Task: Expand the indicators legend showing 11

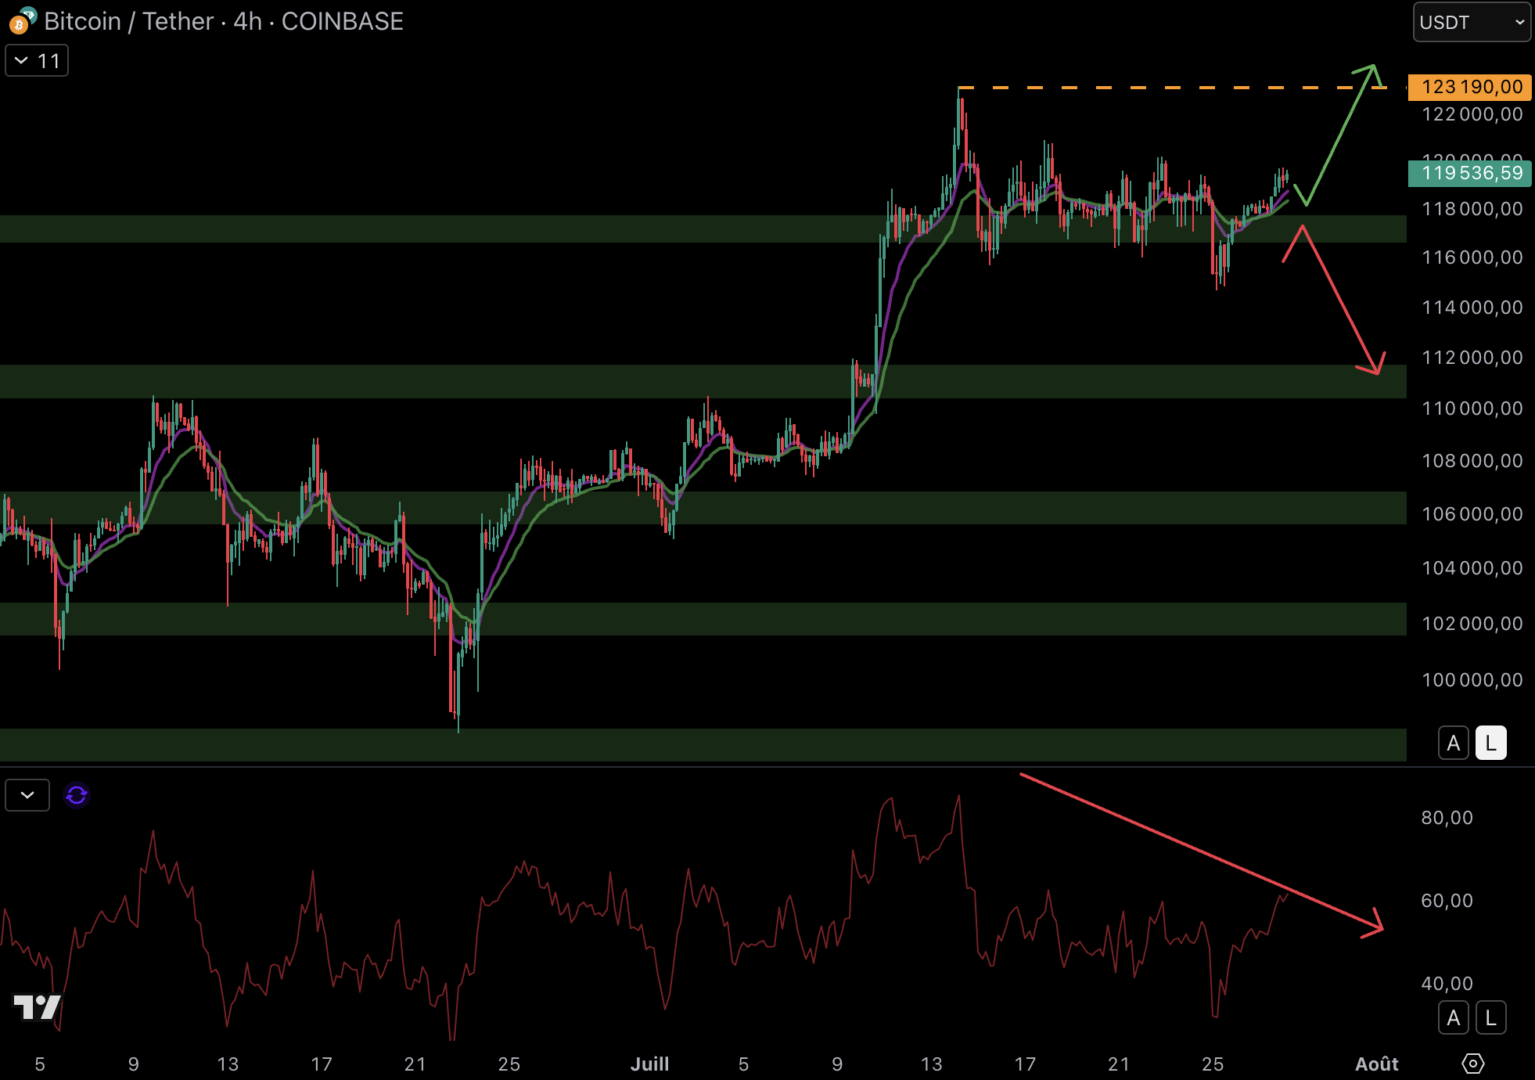Action: 37,61
